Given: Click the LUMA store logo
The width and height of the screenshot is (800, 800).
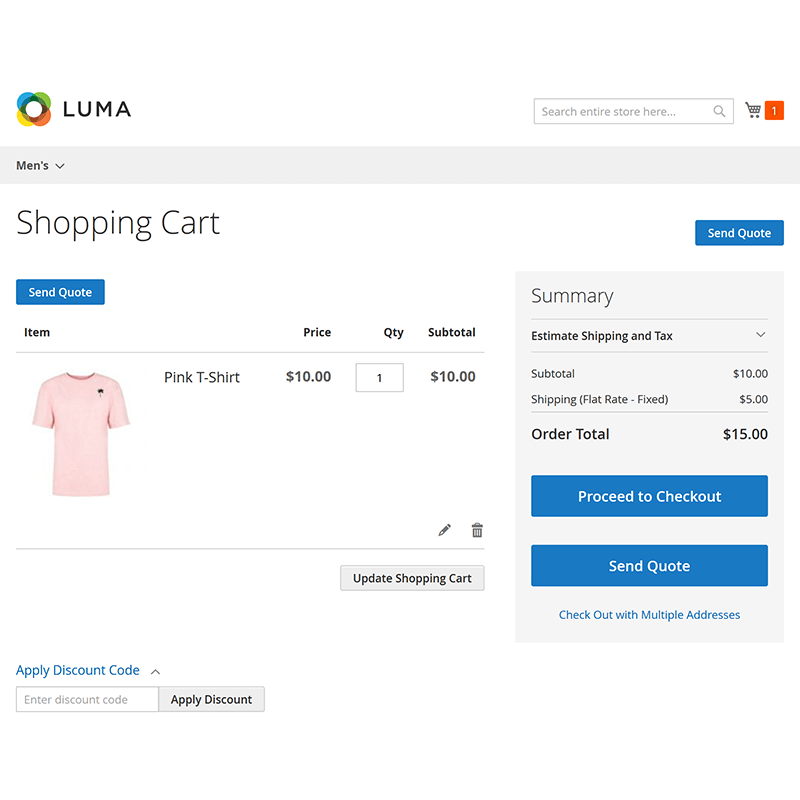Looking at the screenshot, I should coord(73,110).
